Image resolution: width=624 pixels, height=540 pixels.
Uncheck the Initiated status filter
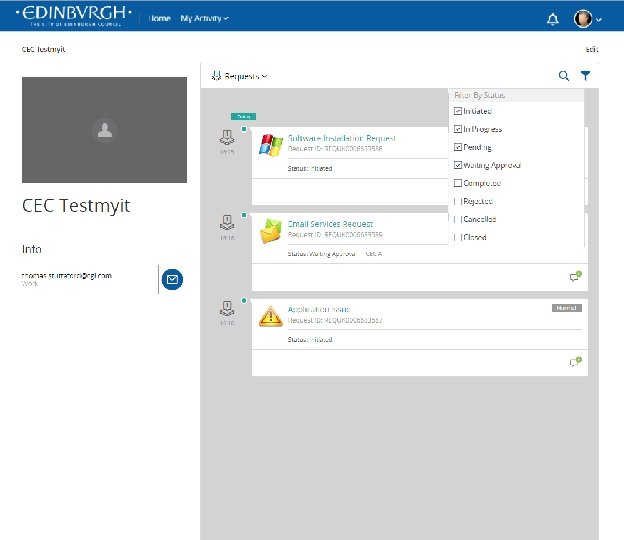458,111
